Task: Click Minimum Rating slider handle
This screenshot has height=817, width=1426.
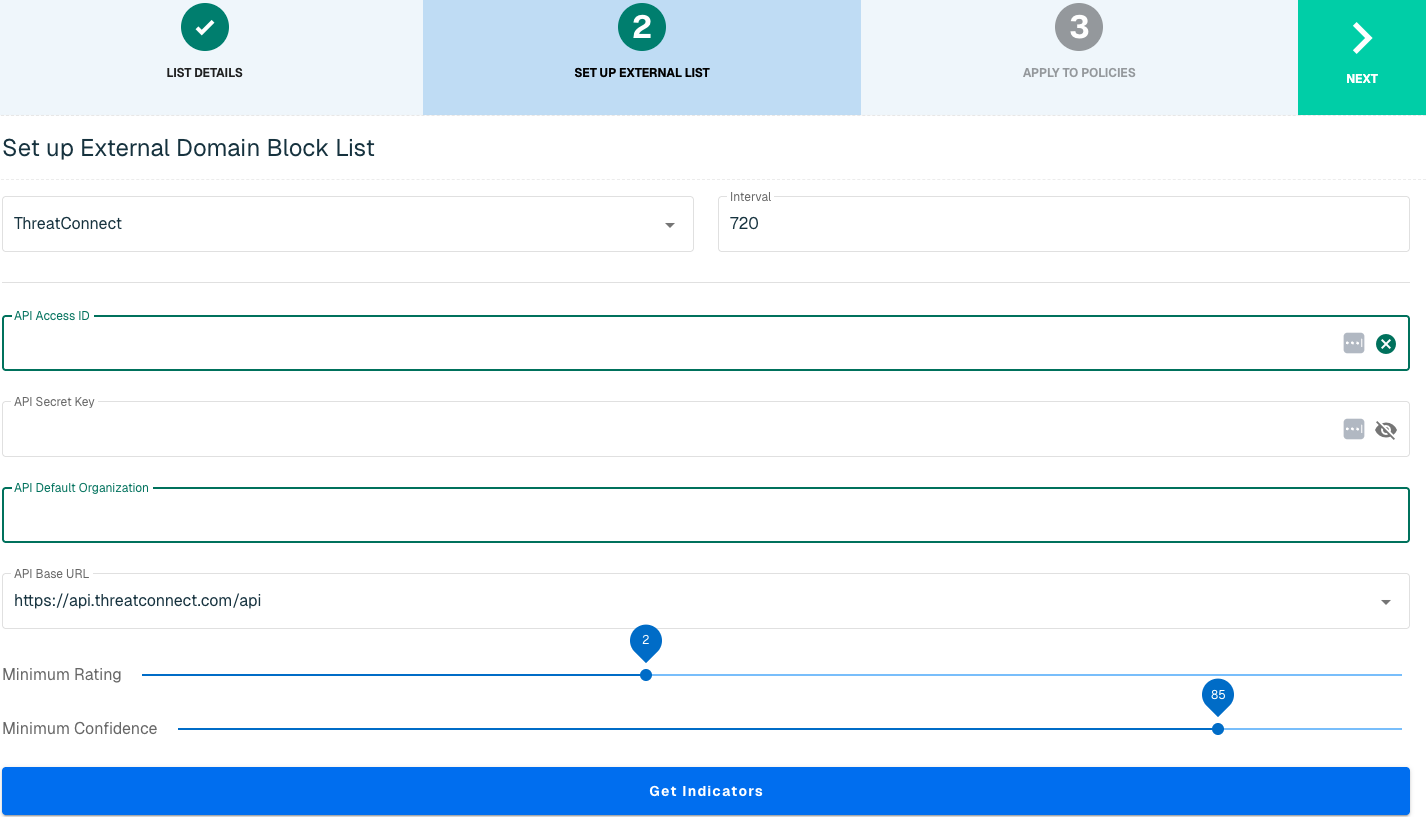Action: [x=646, y=675]
